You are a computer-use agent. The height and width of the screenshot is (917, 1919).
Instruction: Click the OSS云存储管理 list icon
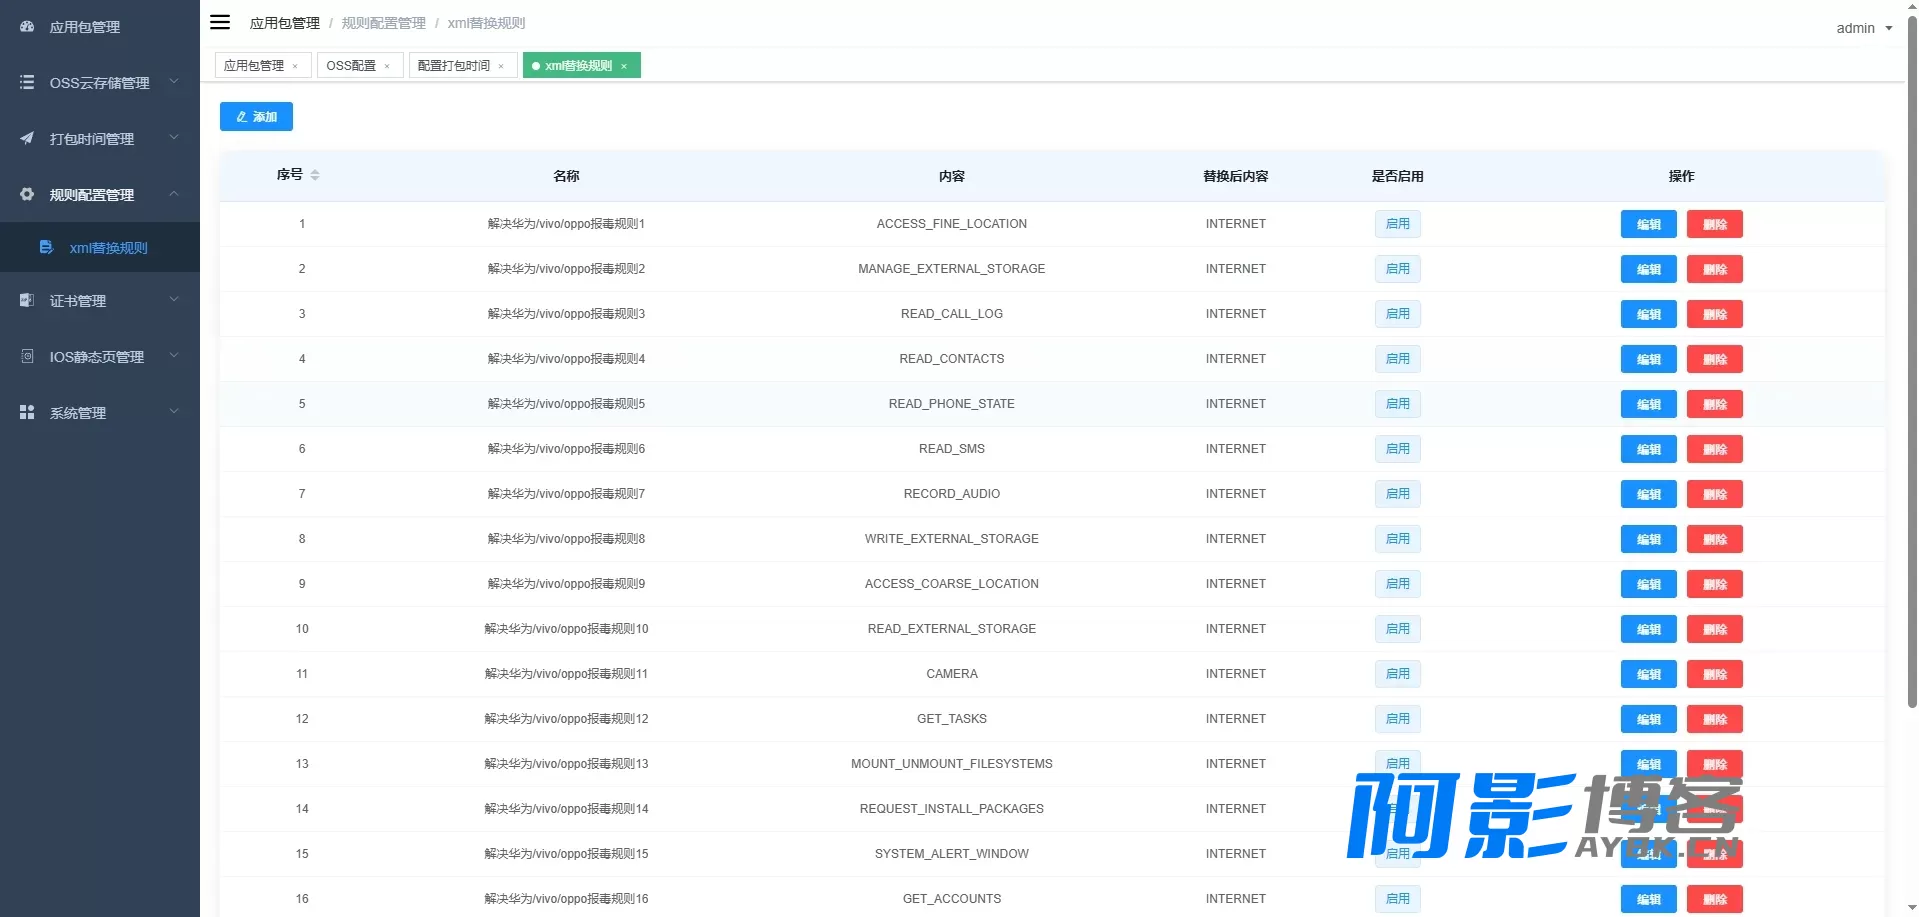27,82
